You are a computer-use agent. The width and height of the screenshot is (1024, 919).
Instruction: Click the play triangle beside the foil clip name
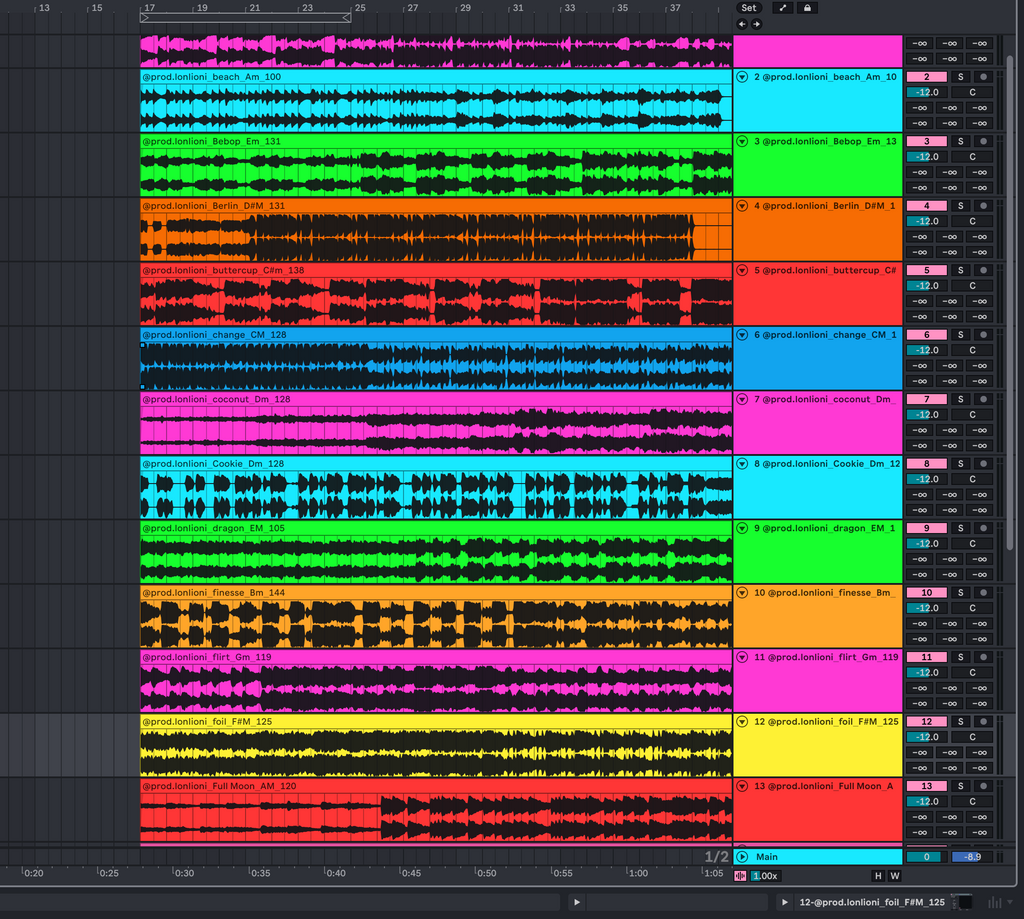(x=785, y=902)
